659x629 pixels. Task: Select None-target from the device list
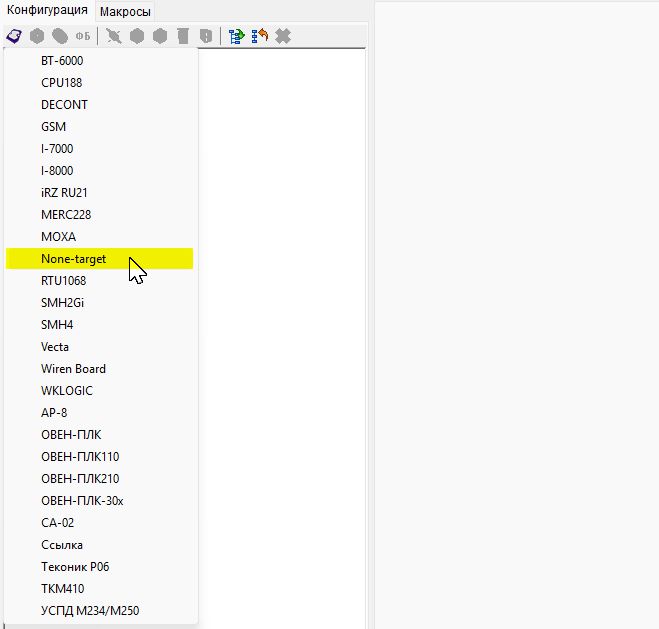coord(73,259)
